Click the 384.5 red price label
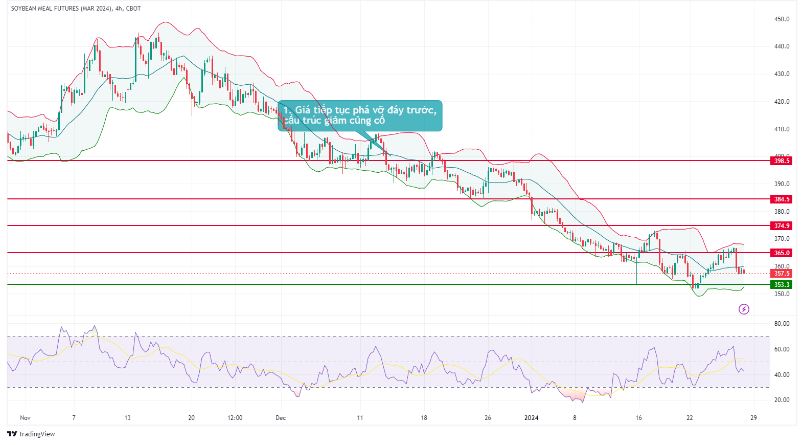 782,199
